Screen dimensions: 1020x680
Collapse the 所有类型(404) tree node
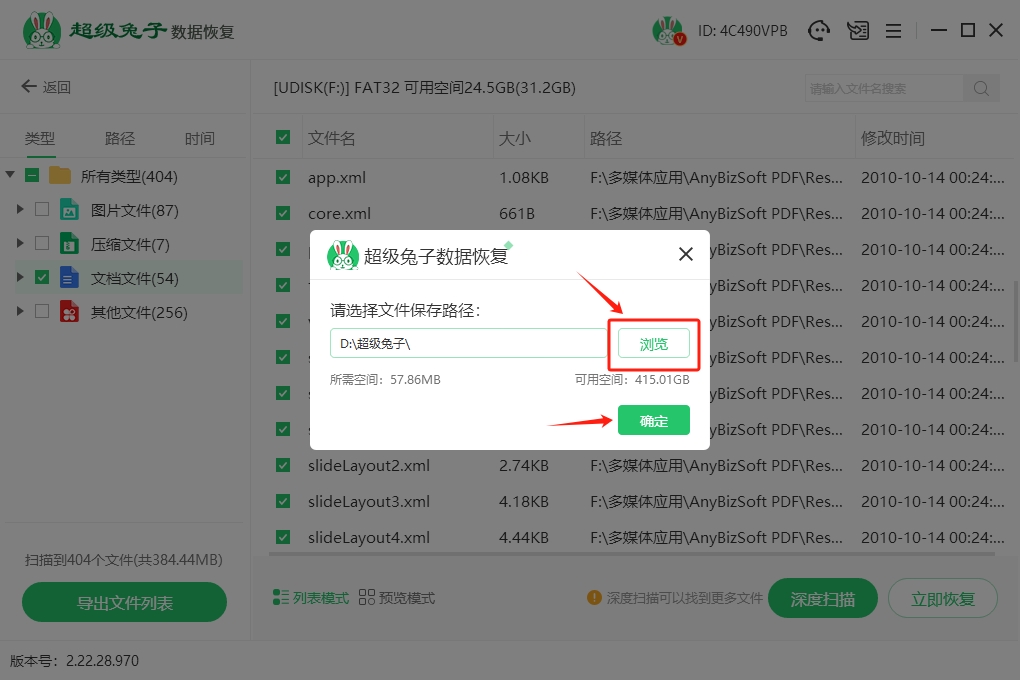pyautogui.click(x=10, y=176)
